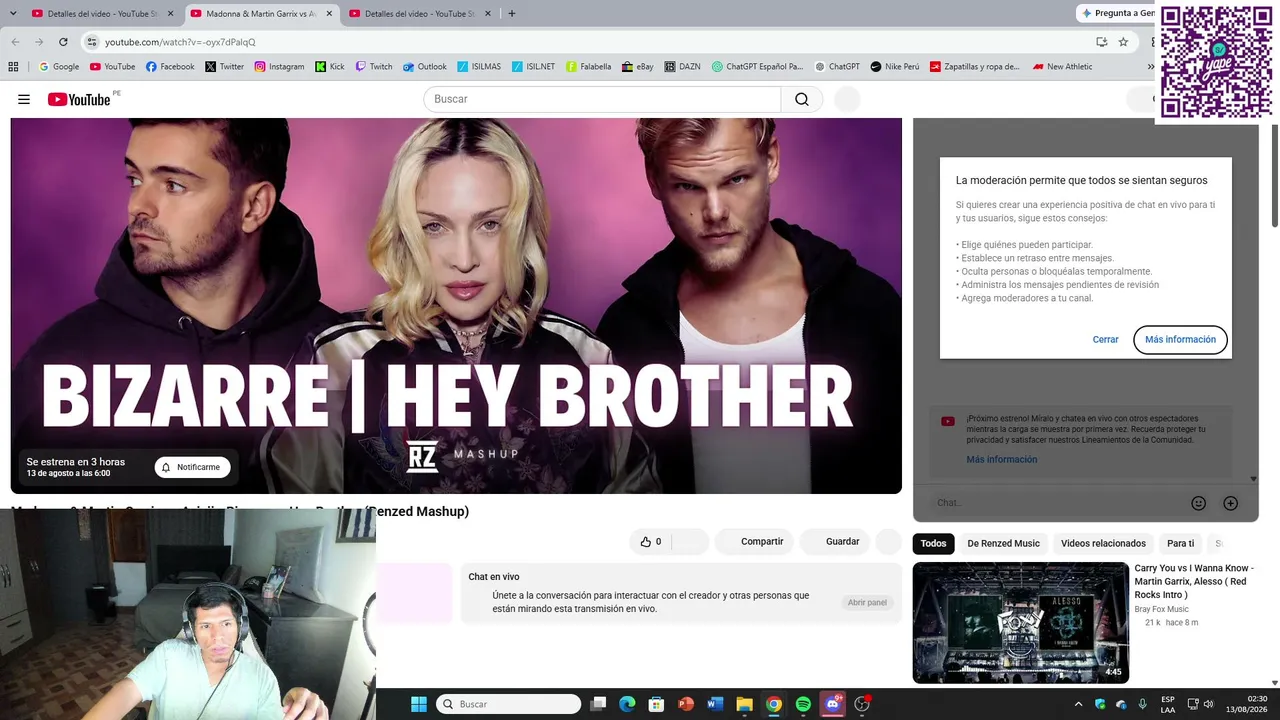
Task: Open the tab search dropdown arrow
Action: [x=14, y=14]
